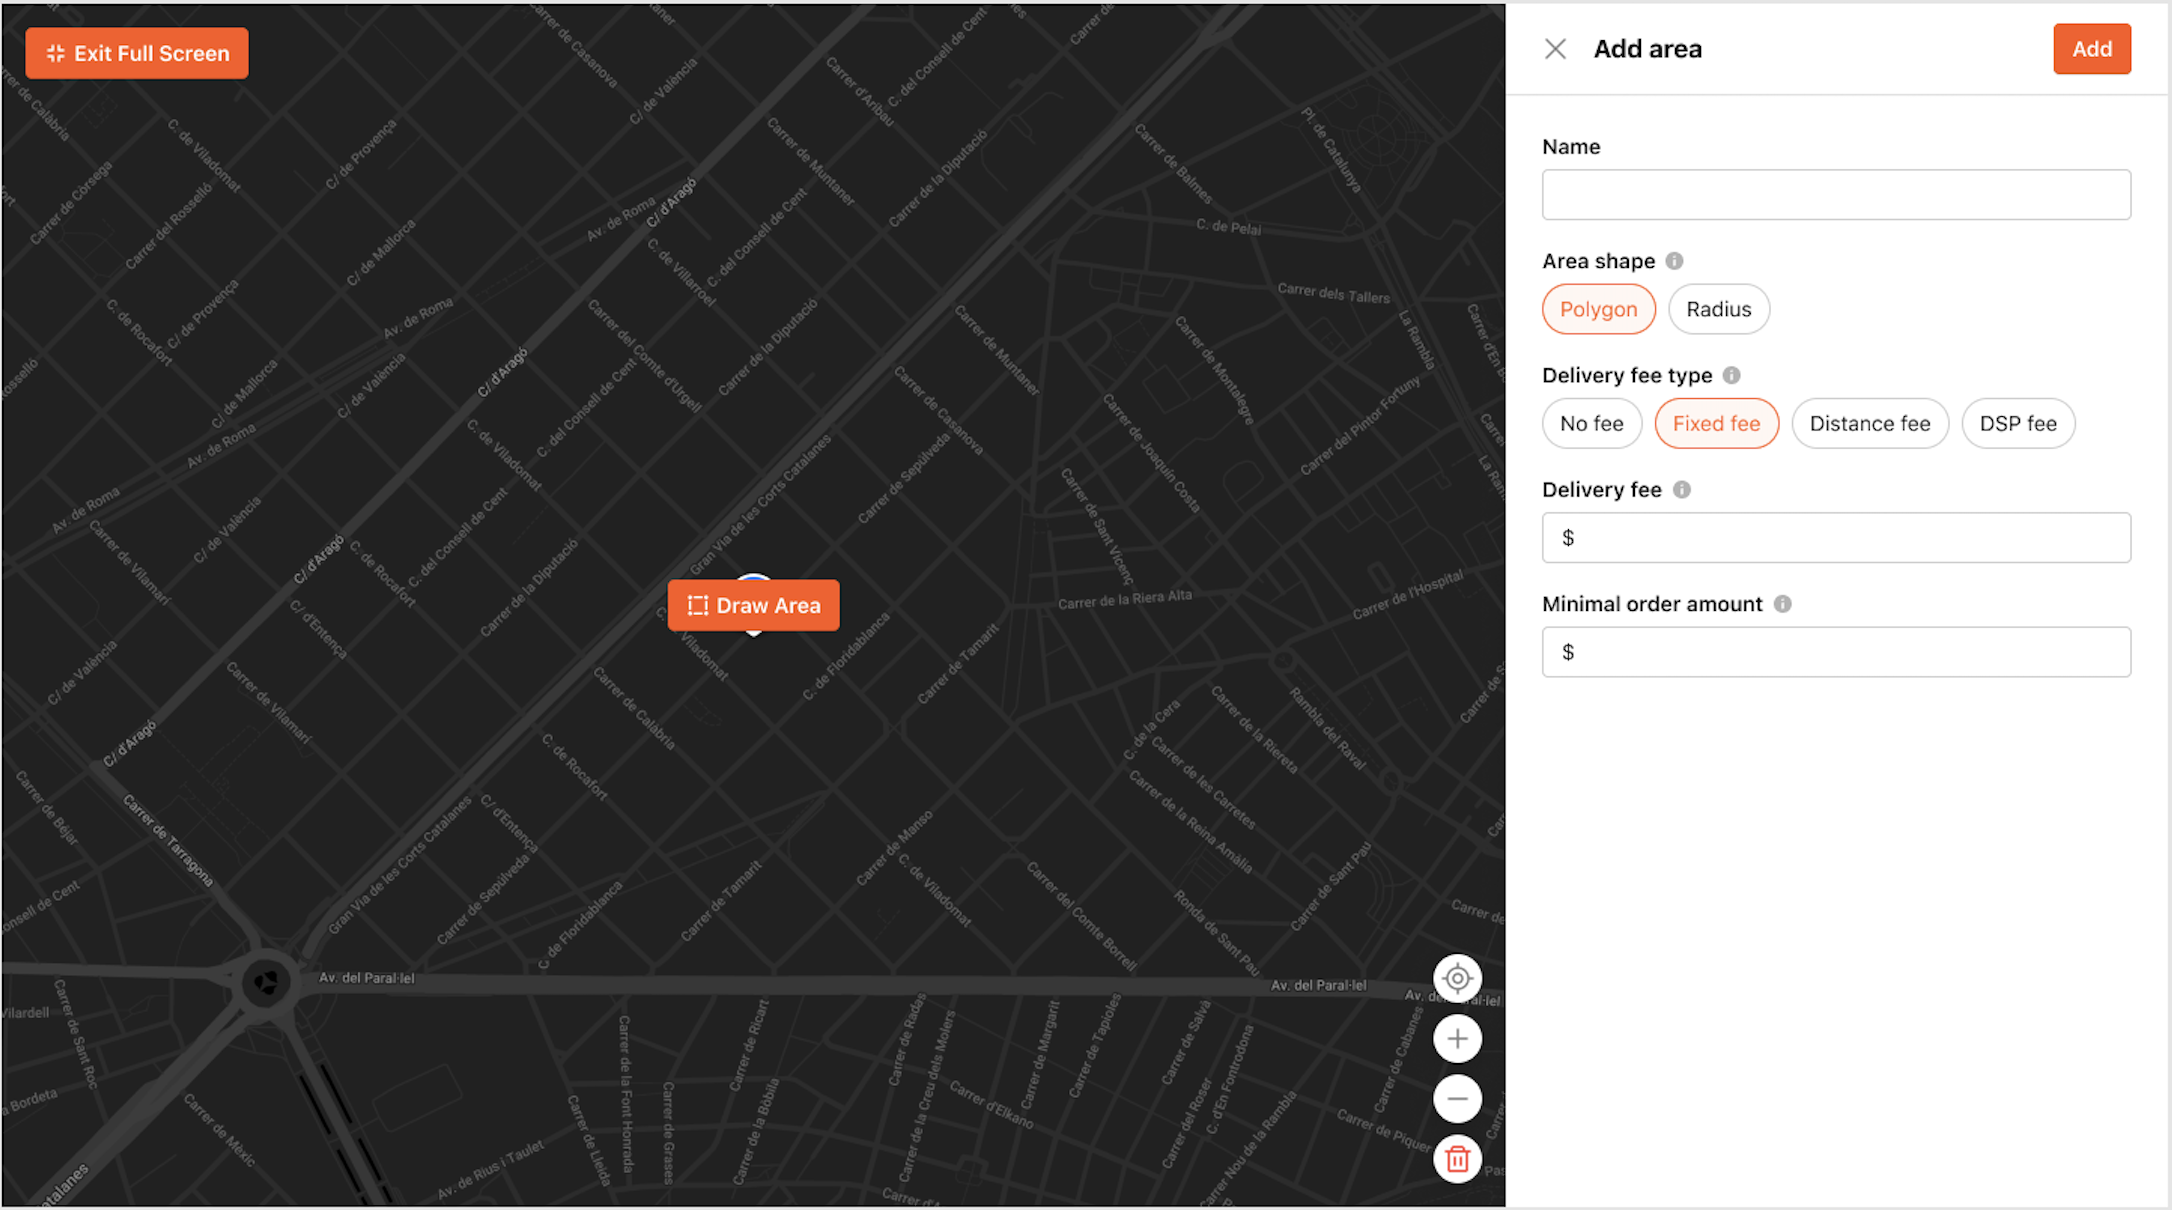Select Radius area shape
Screen dimensions: 2172x1210
[1718, 309]
